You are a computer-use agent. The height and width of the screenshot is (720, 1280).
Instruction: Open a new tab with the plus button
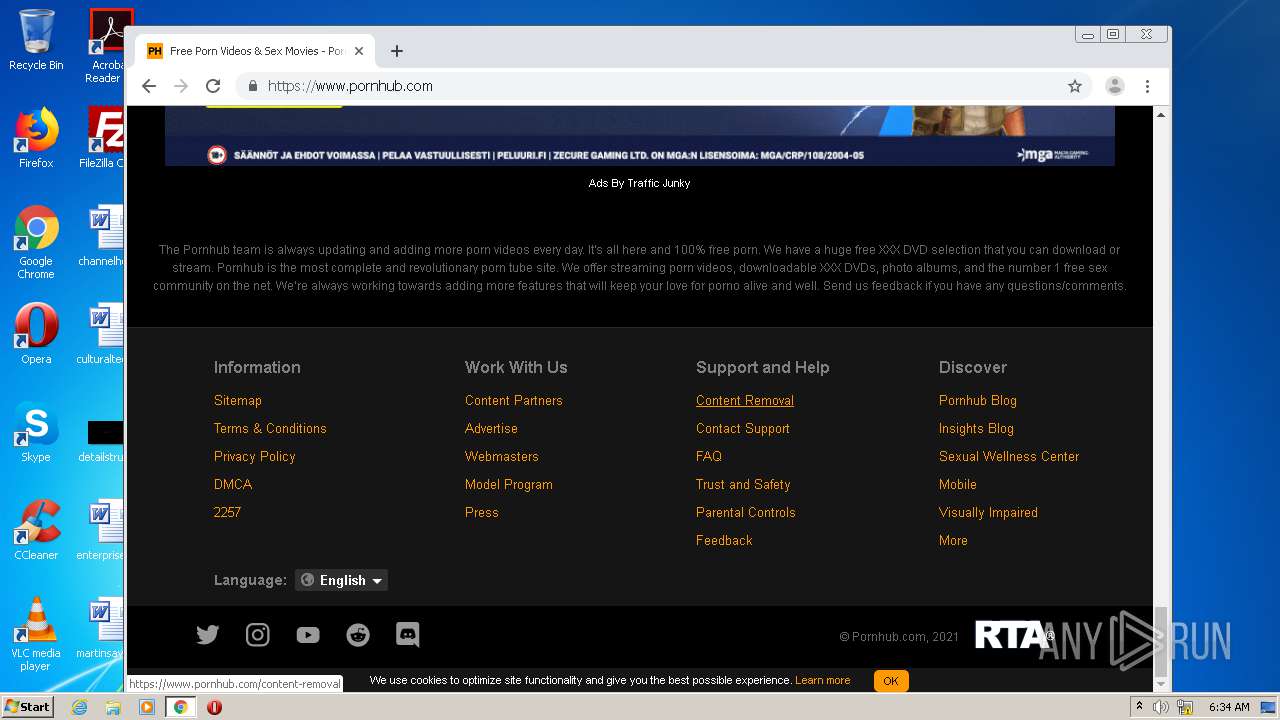click(397, 51)
